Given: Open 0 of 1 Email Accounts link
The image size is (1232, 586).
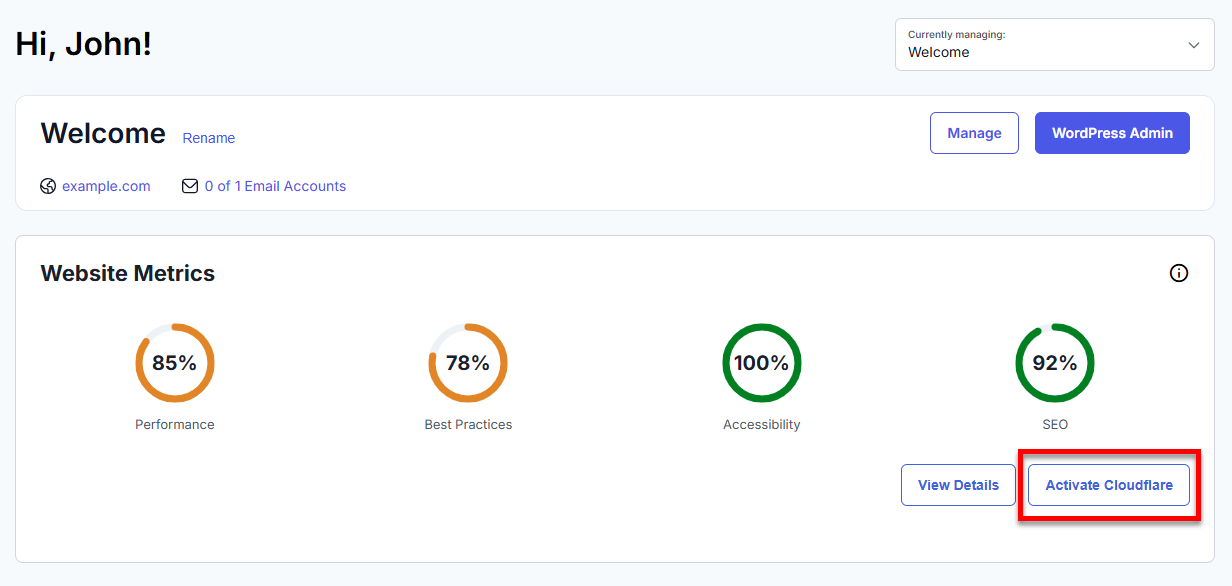Looking at the screenshot, I should (x=275, y=186).
